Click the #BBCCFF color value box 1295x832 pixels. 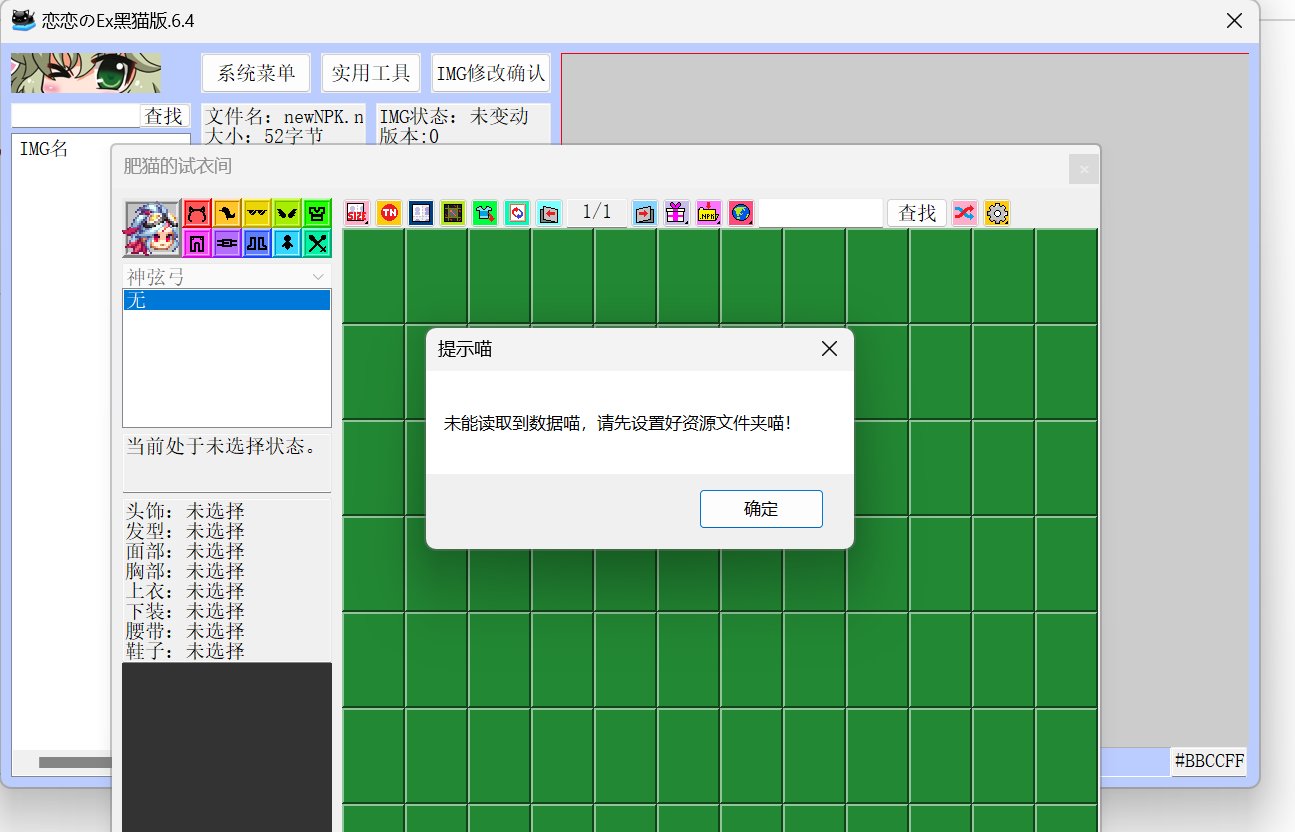pyautogui.click(x=1209, y=762)
